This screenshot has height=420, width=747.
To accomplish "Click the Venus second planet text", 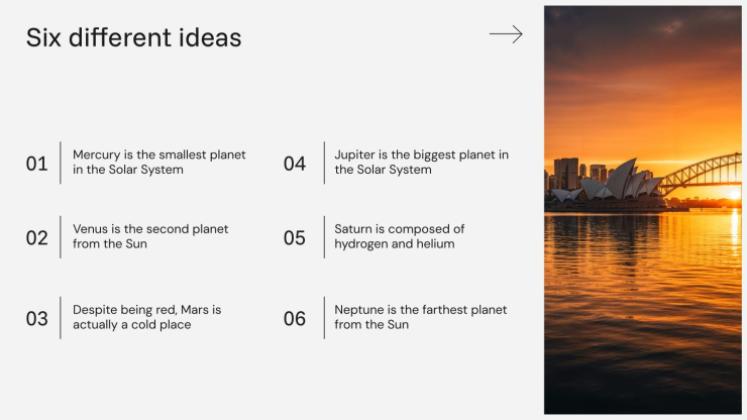I will point(150,236).
